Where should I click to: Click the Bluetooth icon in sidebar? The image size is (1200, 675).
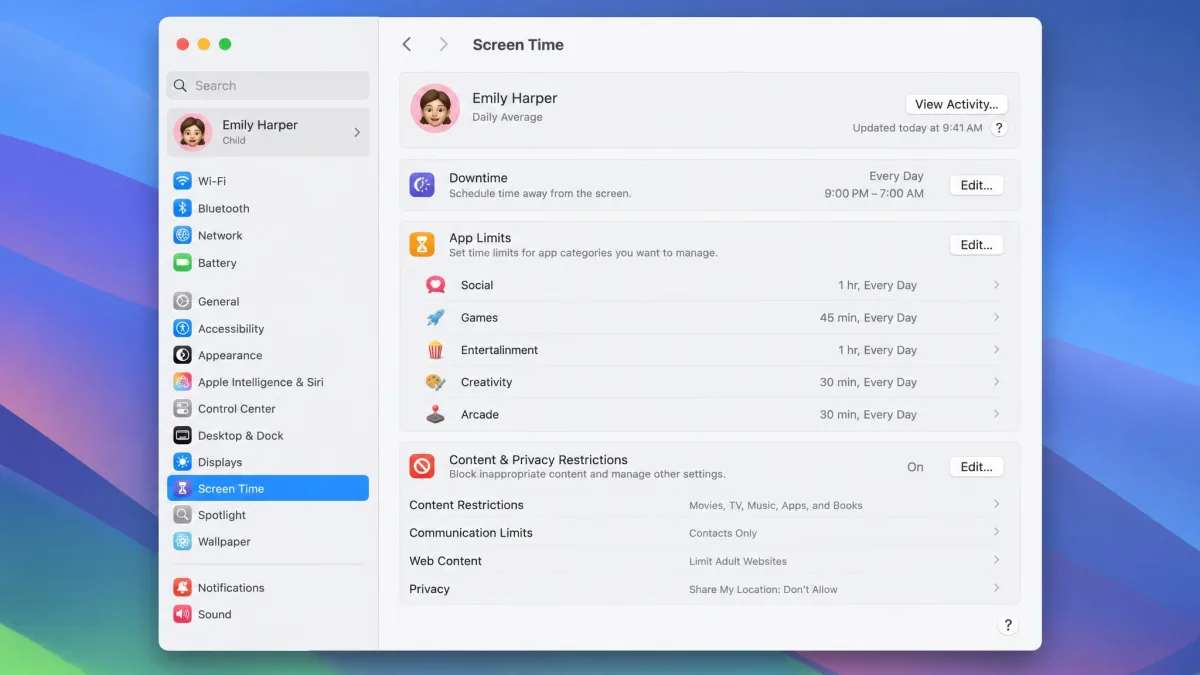pyautogui.click(x=182, y=208)
